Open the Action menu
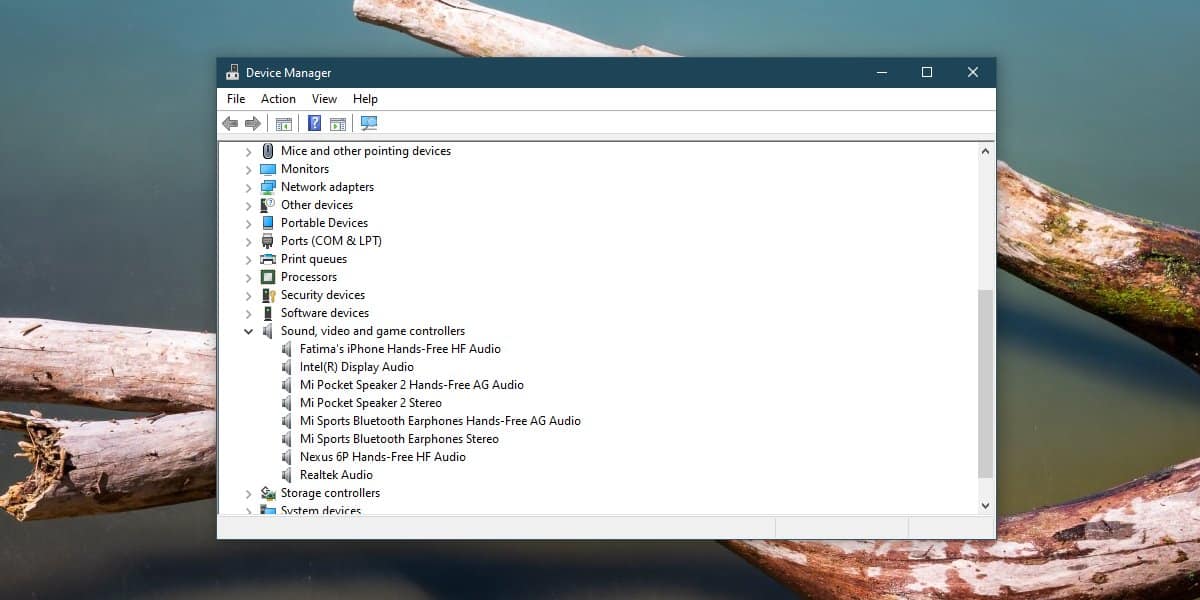 278,99
